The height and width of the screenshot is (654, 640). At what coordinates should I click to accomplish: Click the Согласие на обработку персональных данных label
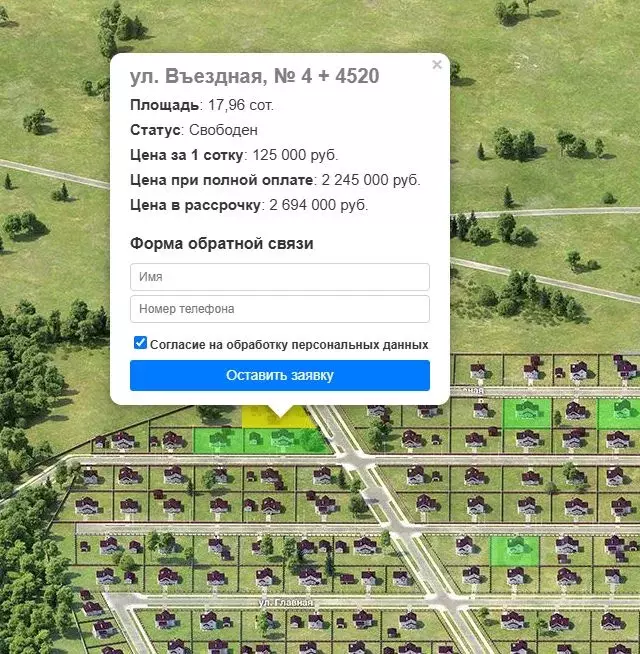(x=289, y=344)
